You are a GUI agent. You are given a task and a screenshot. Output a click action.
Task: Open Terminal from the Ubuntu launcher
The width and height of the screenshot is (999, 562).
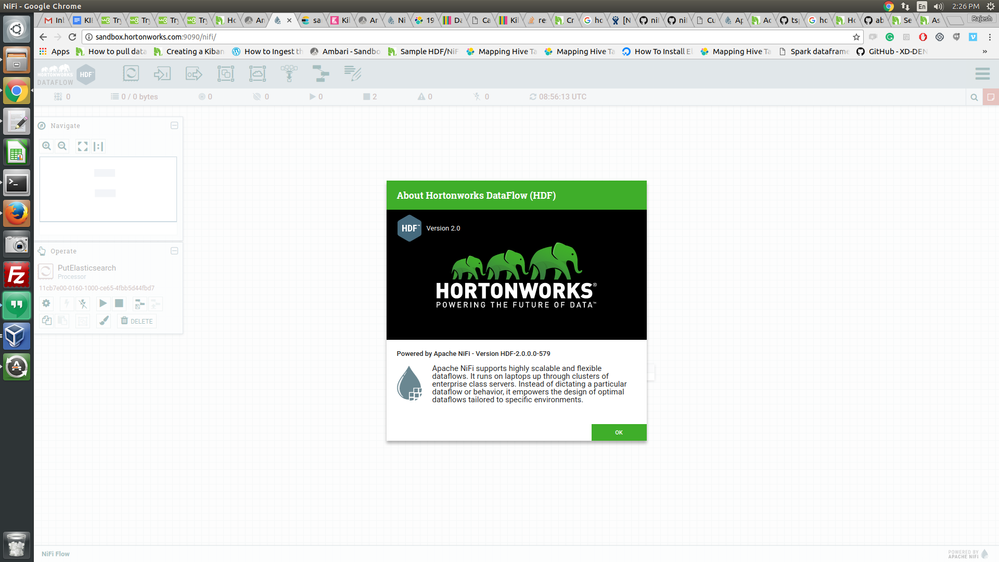[x=17, y=183]
